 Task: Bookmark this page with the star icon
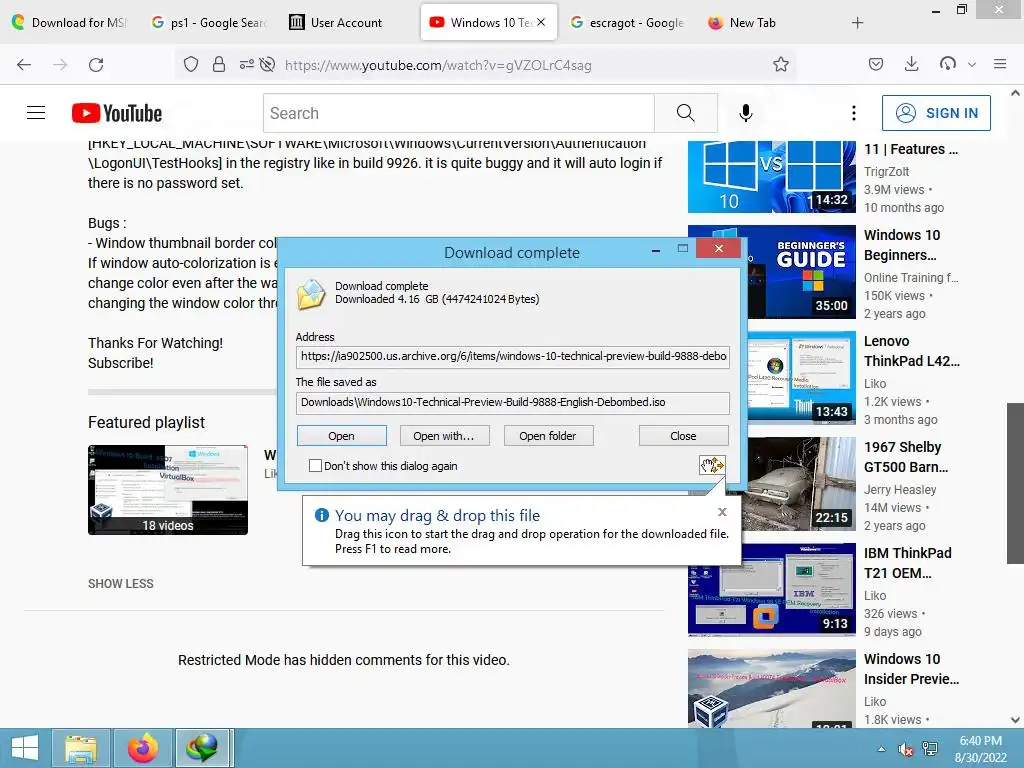point(780,64)
